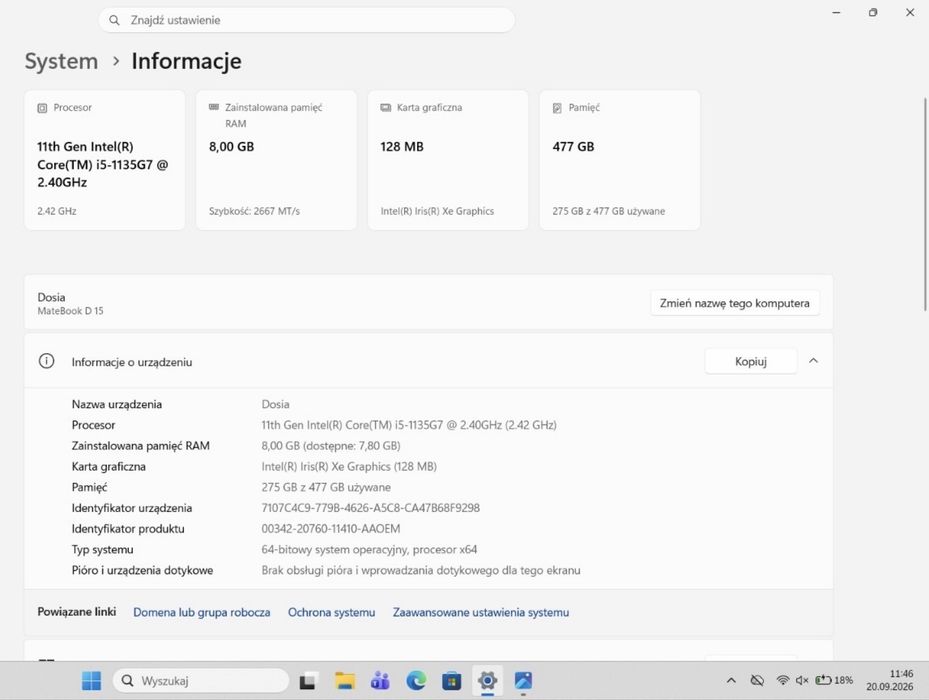Open Microsoft Teams taskbar icon
Image resolution: width=929 pixels, height=700 pixels.
(x=380, y=681)
